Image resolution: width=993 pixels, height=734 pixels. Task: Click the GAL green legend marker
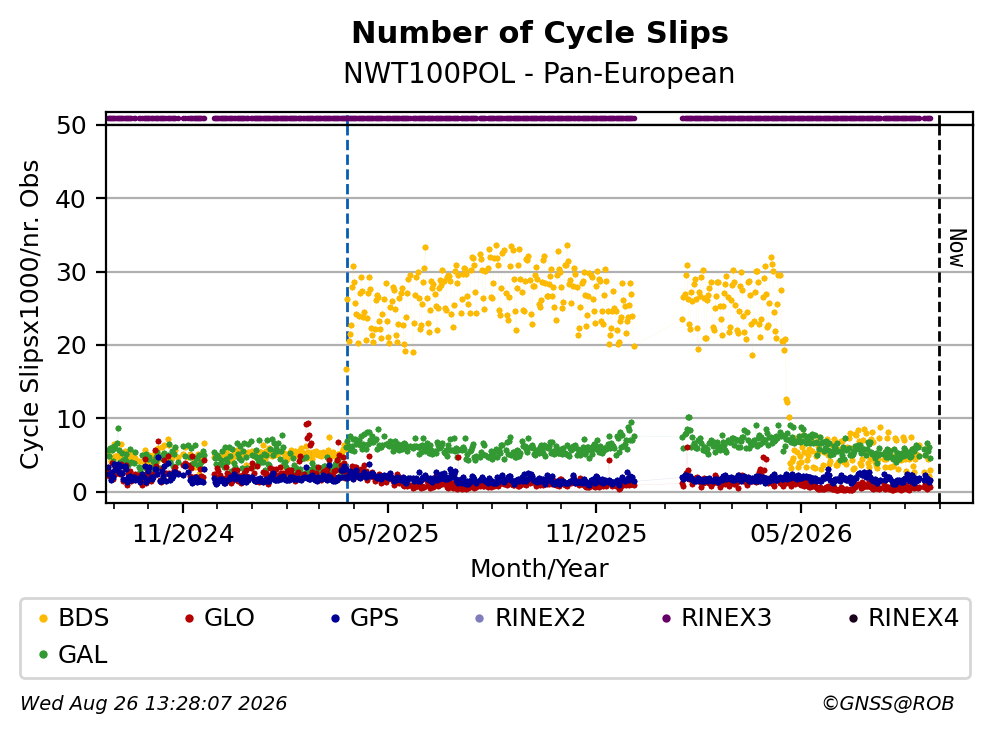click(x=43, y=655)
